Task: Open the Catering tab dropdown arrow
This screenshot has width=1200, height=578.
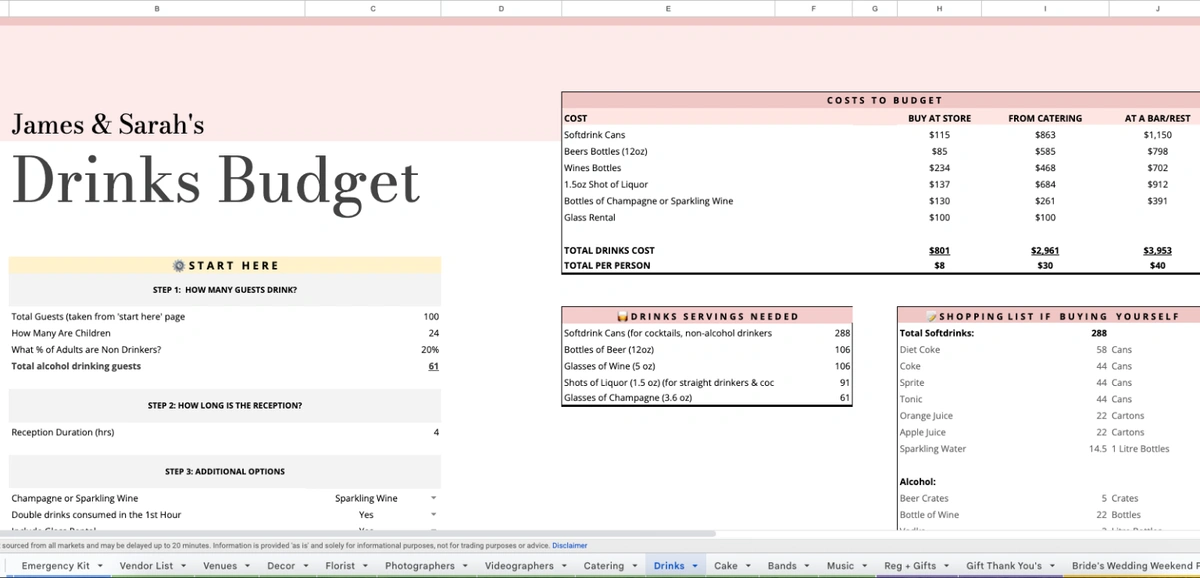Action: pos(635,564)
